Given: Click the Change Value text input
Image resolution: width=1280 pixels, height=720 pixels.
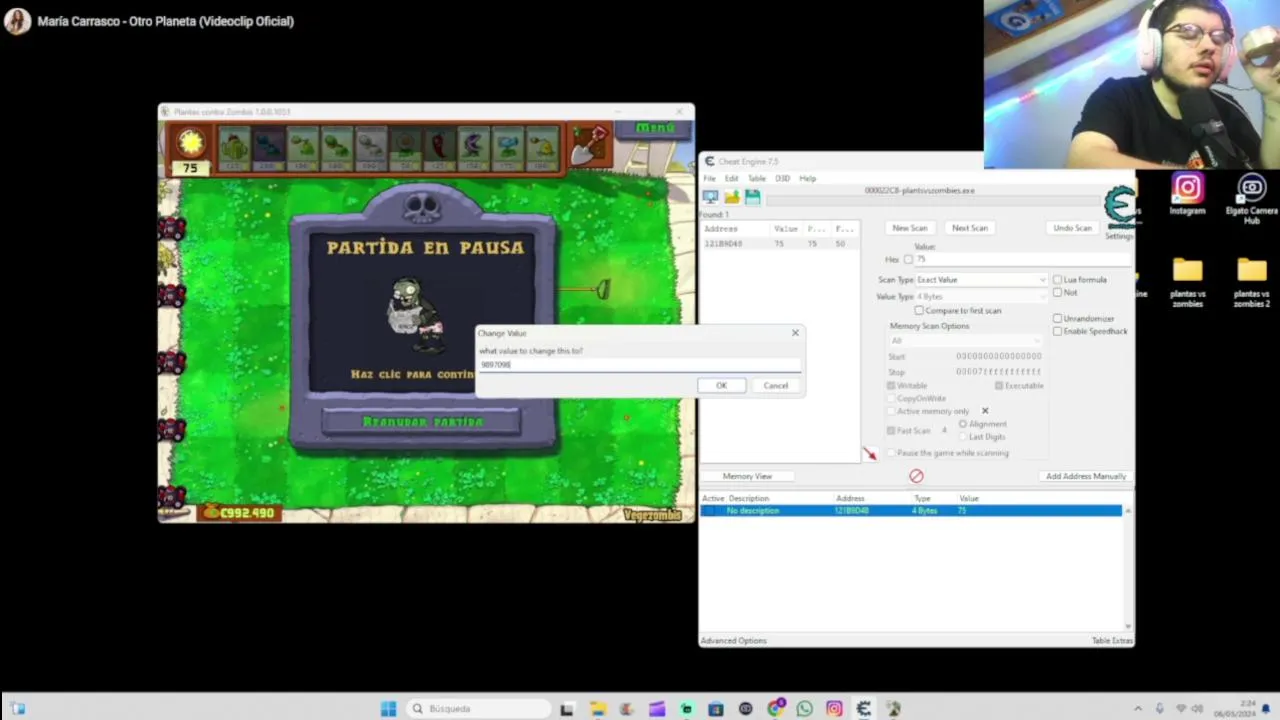Looking at the screenshot, I should [x=639, y=365].
